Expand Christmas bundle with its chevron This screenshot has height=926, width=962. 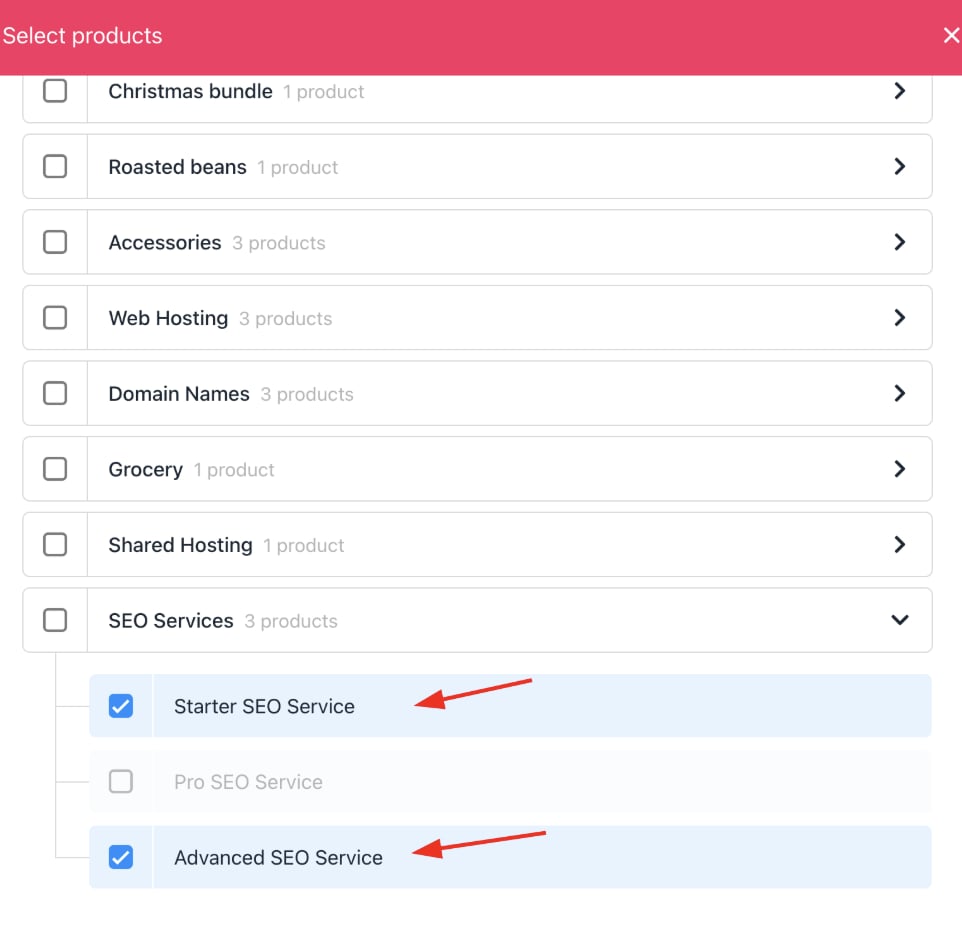899,91
